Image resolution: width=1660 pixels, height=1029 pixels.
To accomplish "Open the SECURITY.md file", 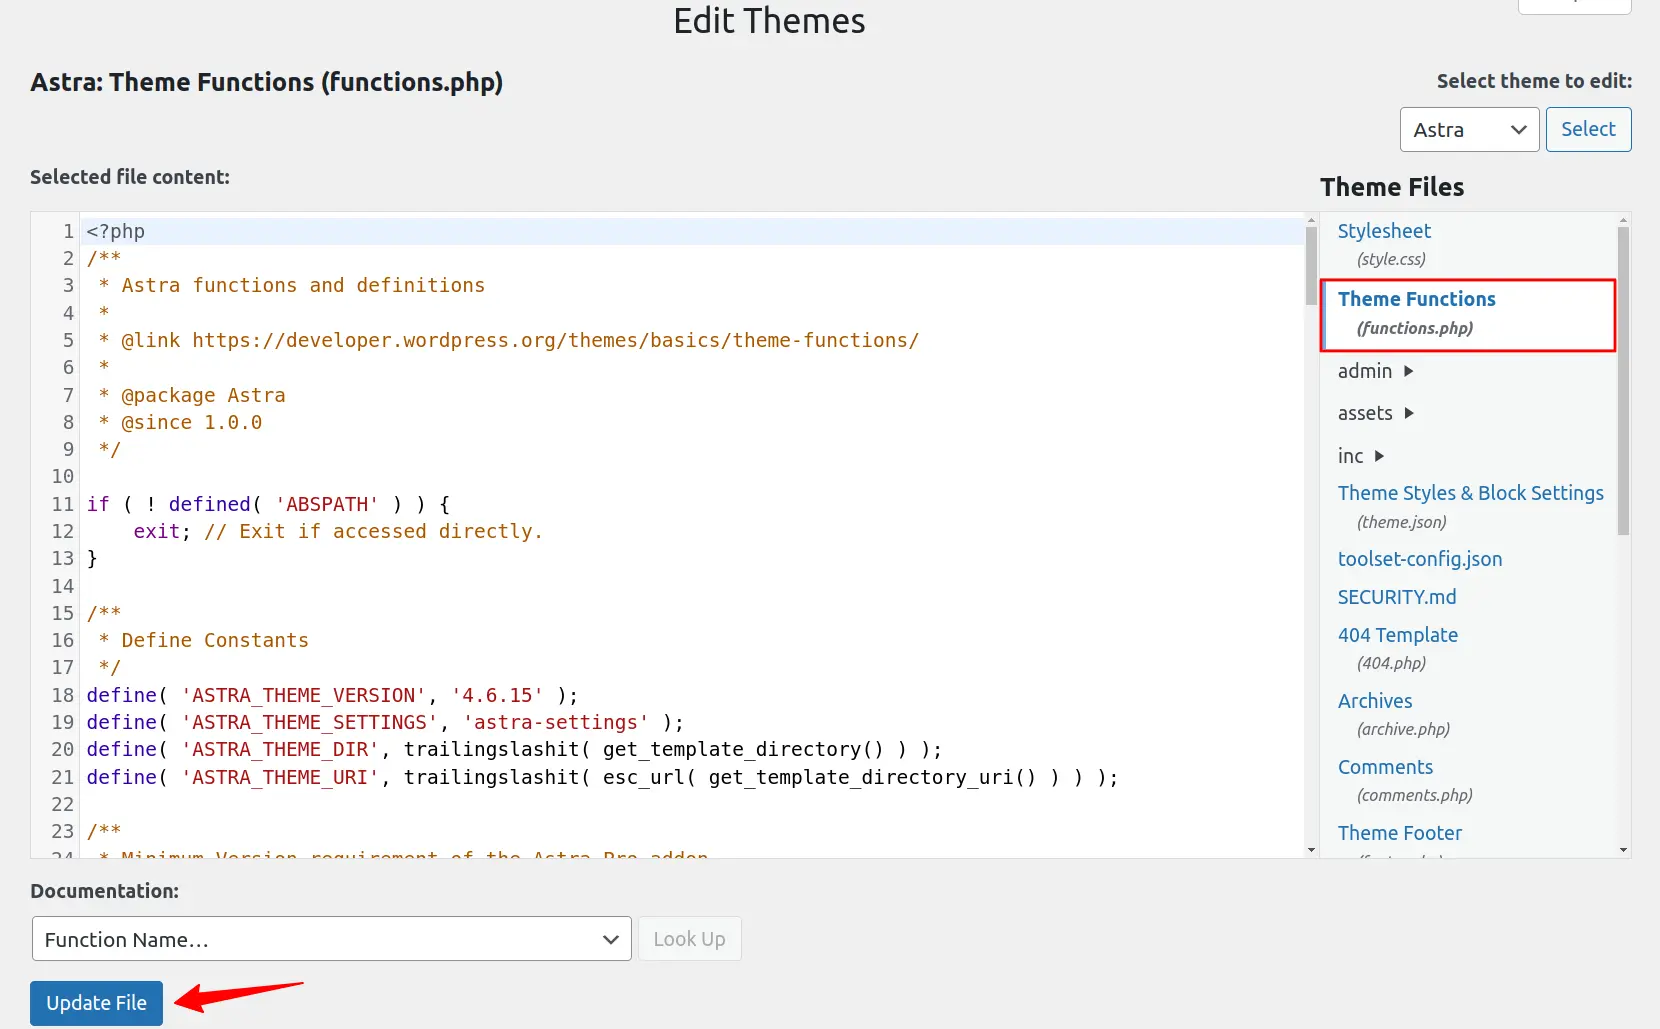I will point(1397,597).
